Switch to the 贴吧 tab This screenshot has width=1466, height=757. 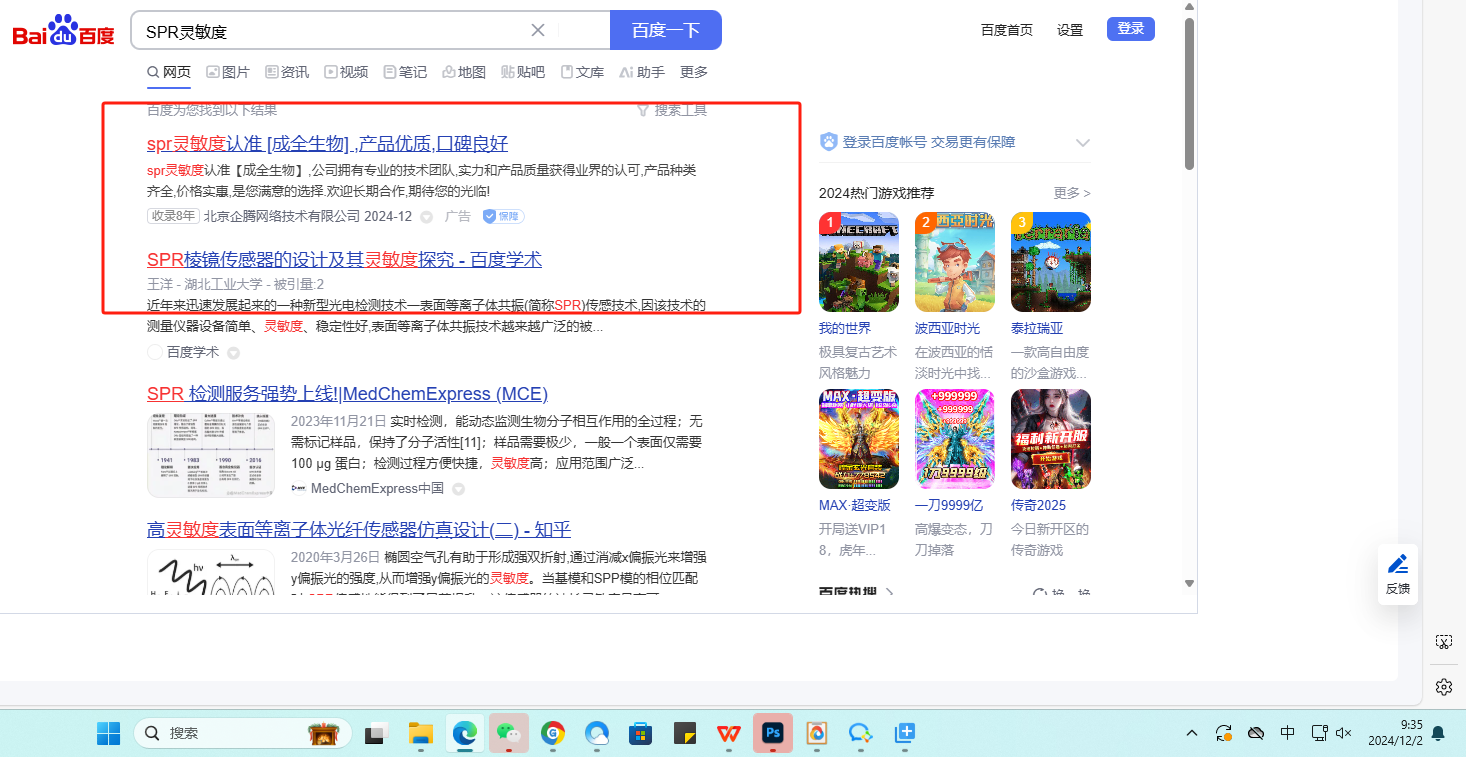[x=523, y=72]
